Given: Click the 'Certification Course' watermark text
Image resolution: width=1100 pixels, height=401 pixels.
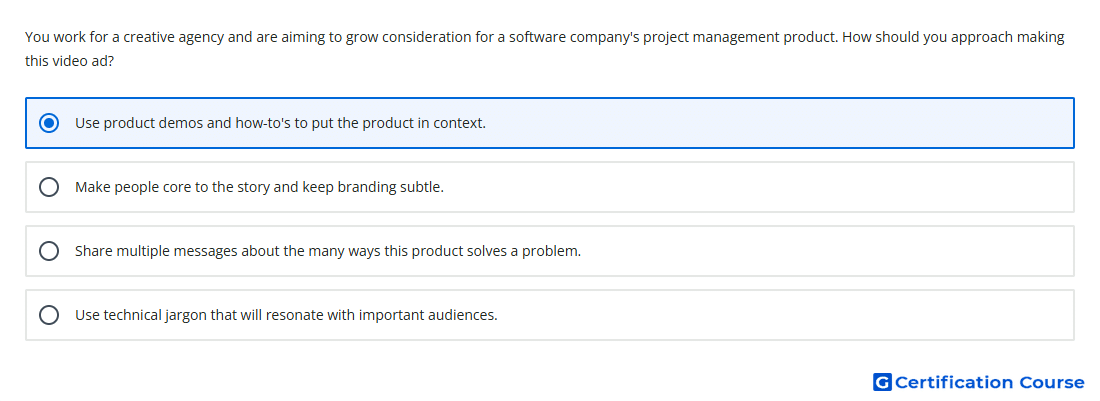Looking at the screenshot, I should (x=989, y=382).
